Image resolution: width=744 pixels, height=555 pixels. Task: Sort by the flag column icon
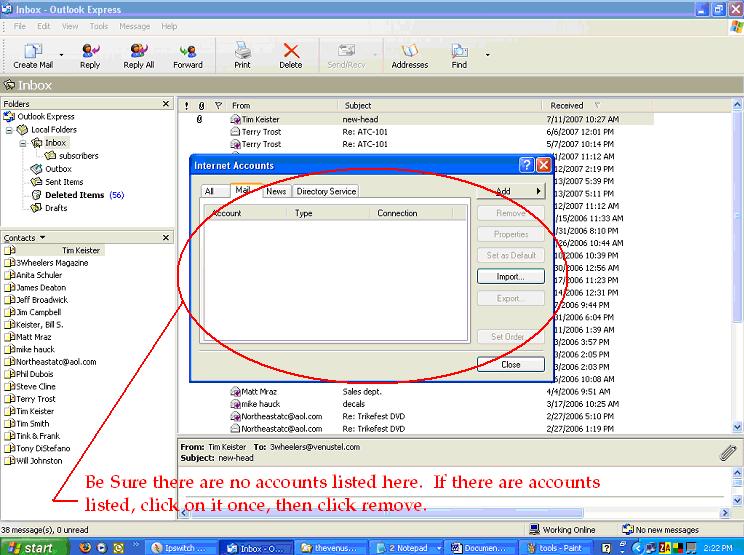pyautogui.click(x=218, y=105)
